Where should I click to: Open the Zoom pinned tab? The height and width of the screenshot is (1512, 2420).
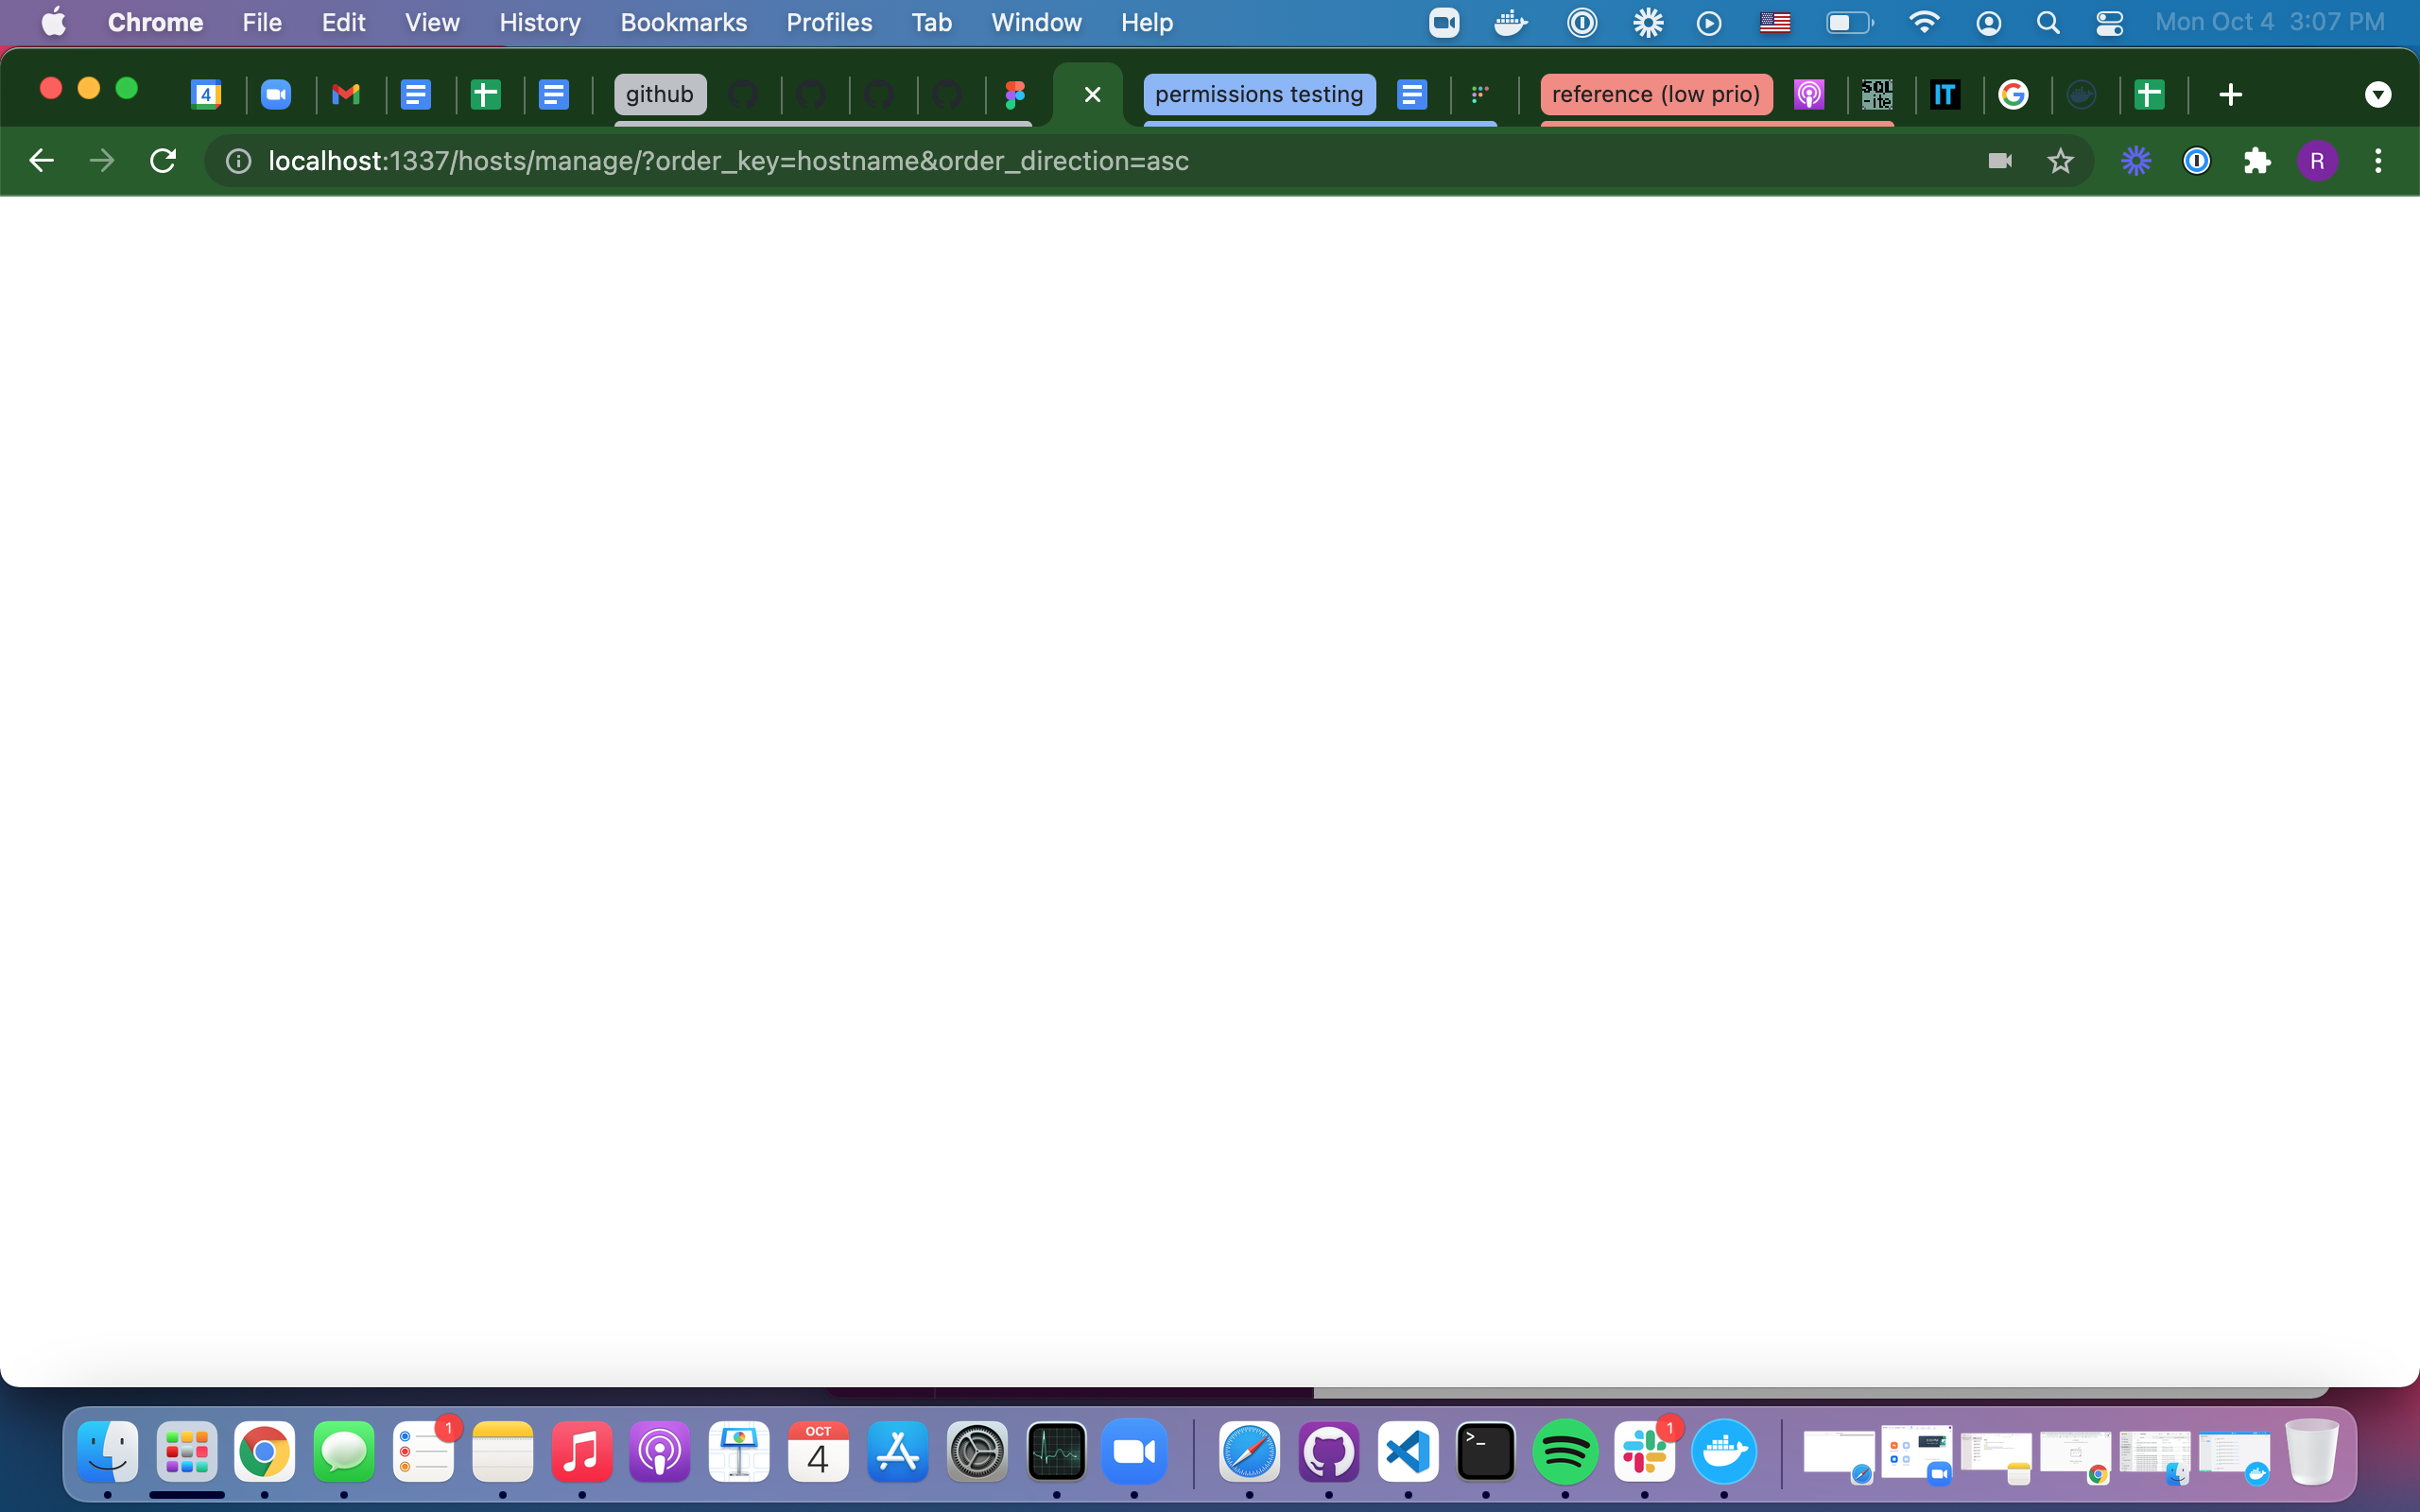[x=276, y=95]
